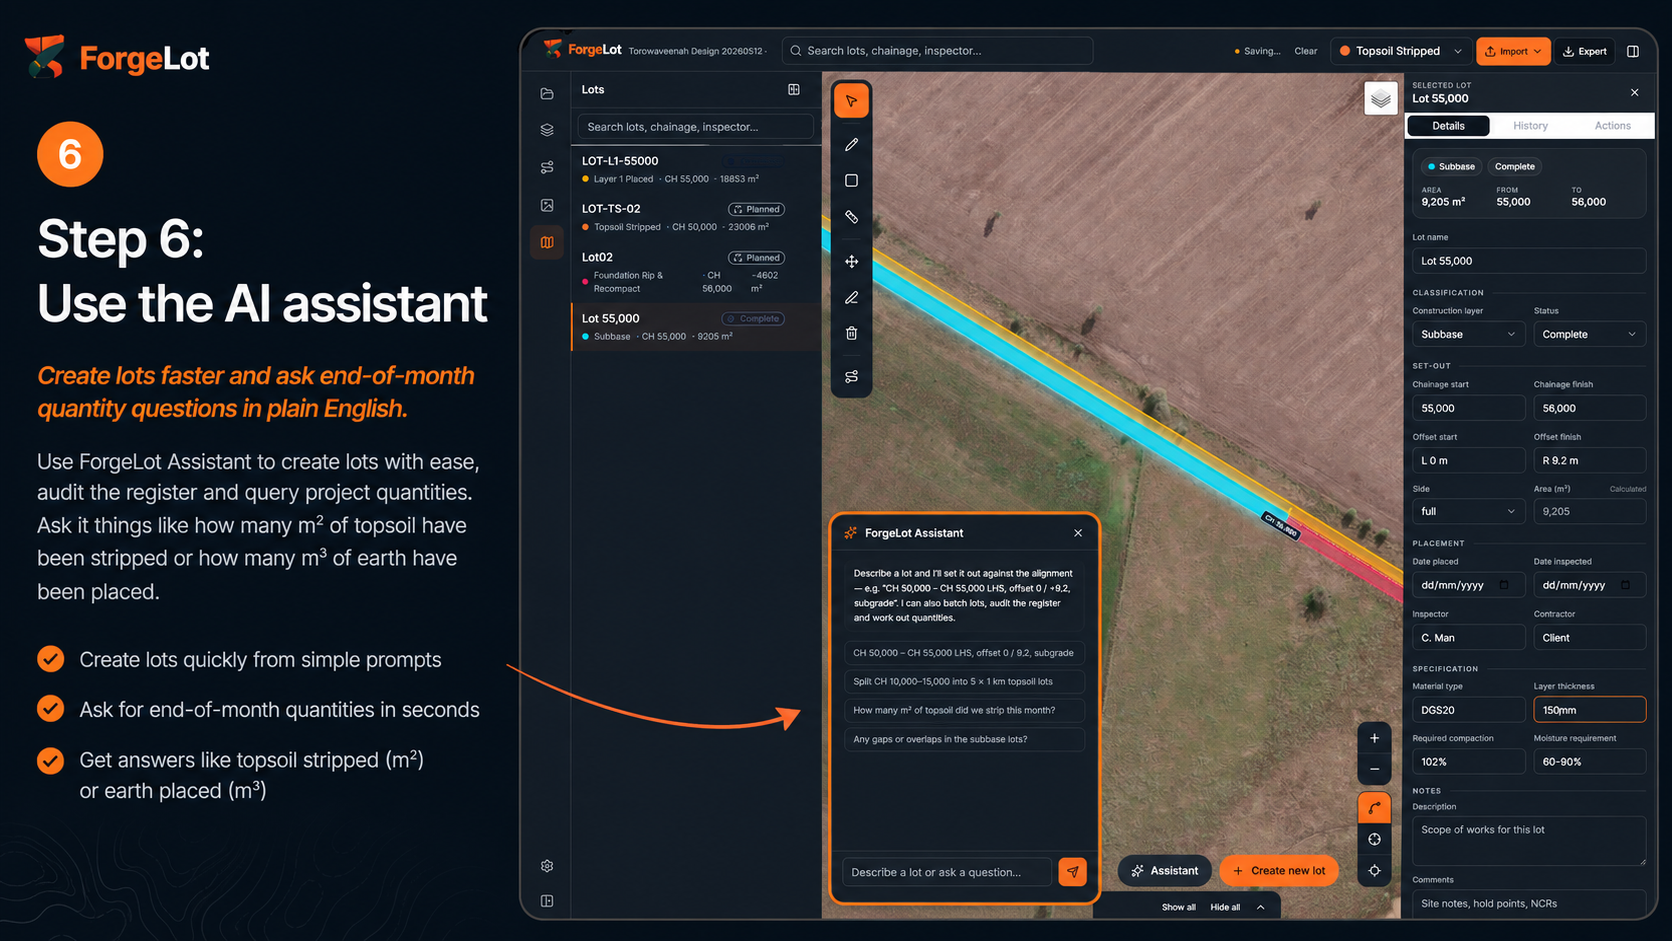Toggle the right panel layout icon in top bar
The height and width of the screenshot is (941, 1672).
[x=1633, y=51]
